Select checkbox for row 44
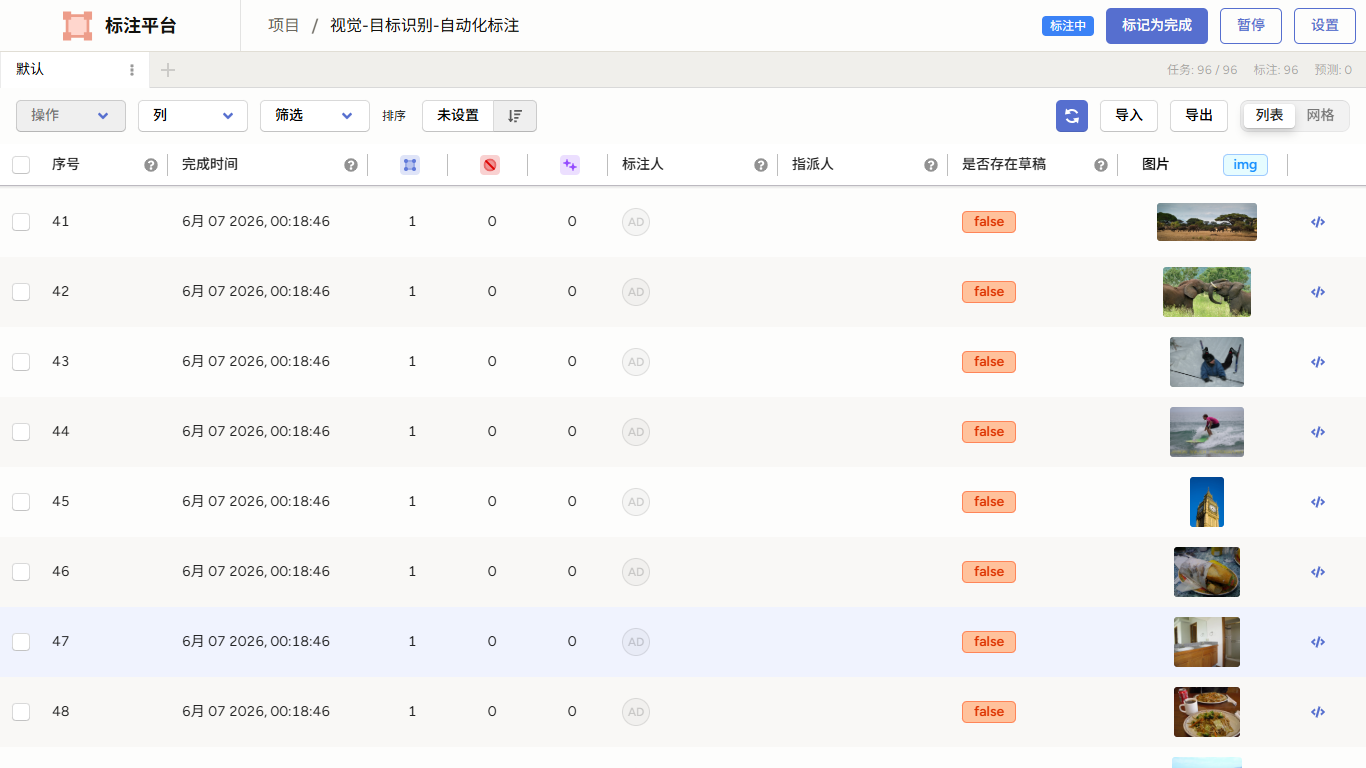1366x768 pixels. [21, 432]
